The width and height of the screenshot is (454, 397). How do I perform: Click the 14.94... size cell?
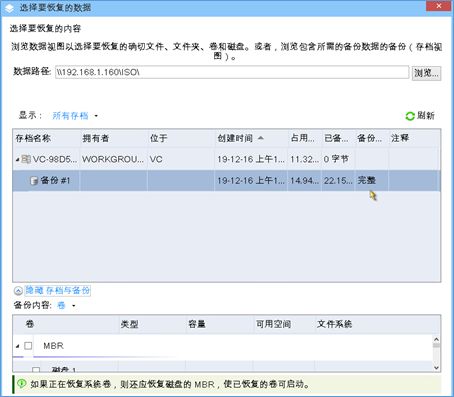pos(304,180)
